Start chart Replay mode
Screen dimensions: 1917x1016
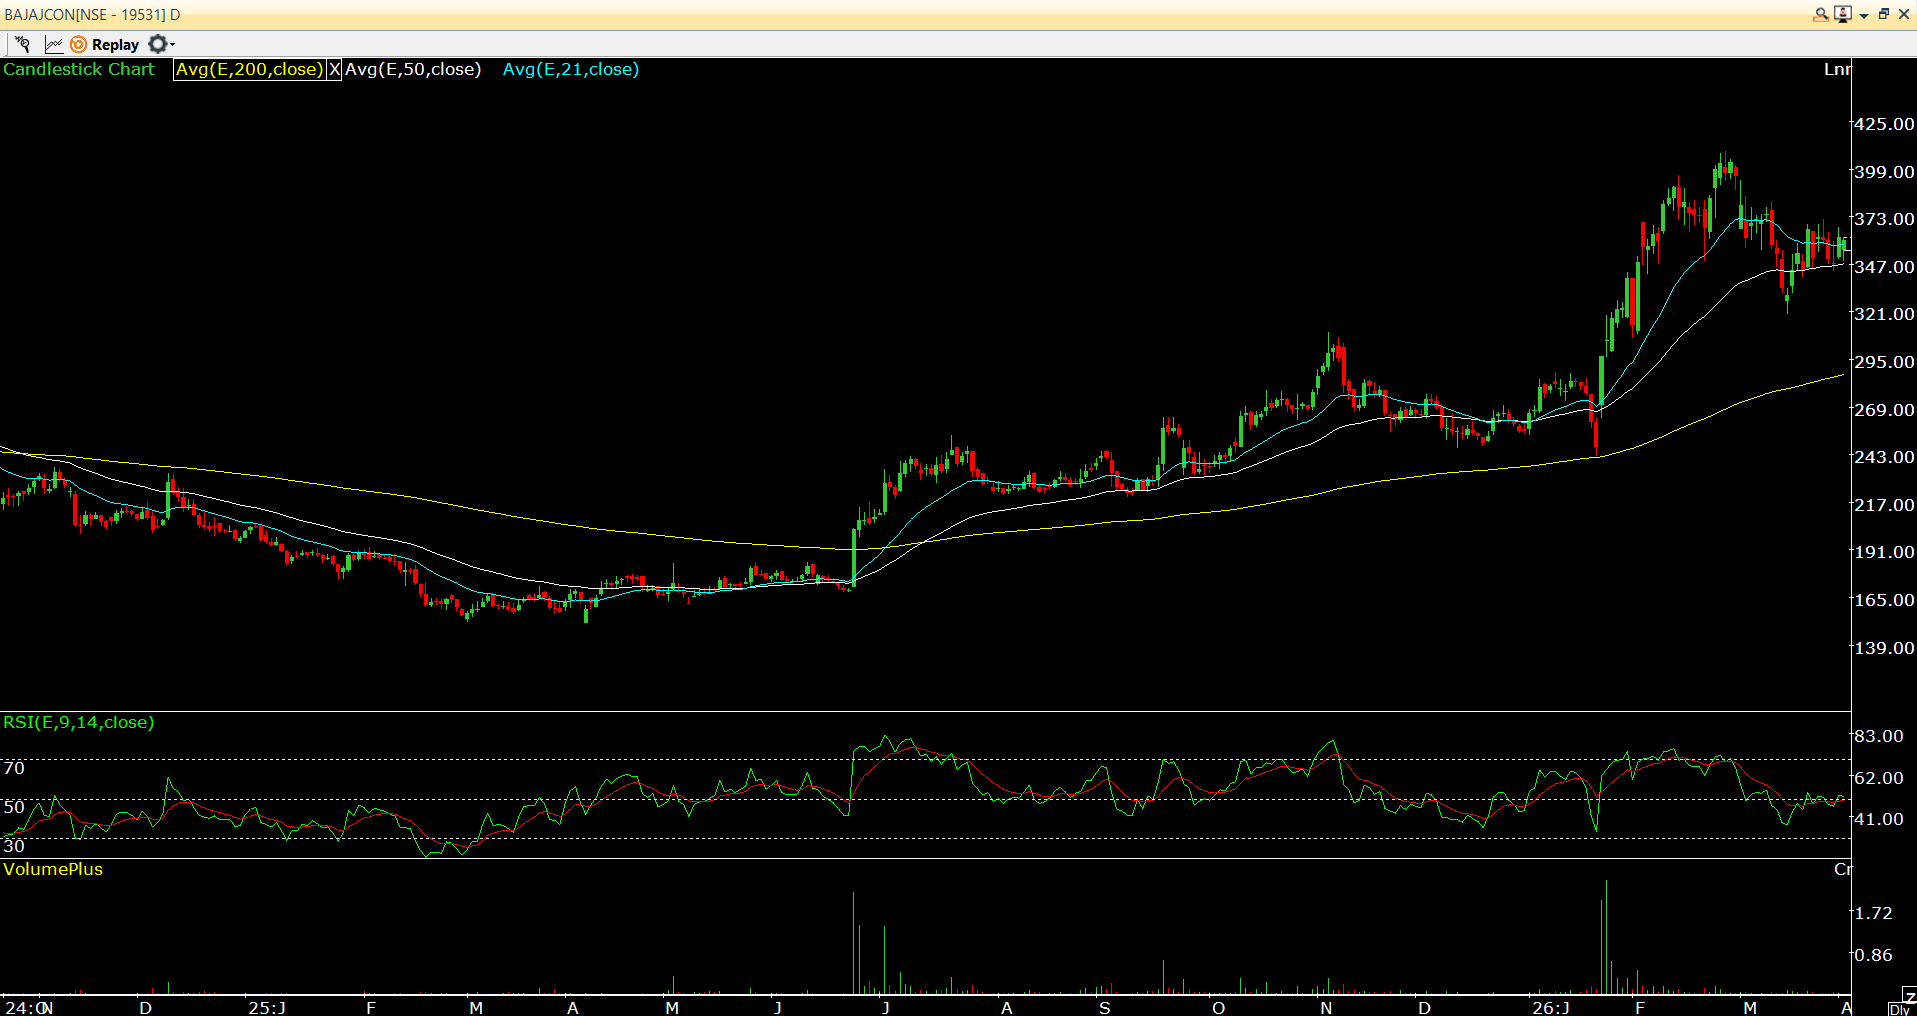point(104,44)
